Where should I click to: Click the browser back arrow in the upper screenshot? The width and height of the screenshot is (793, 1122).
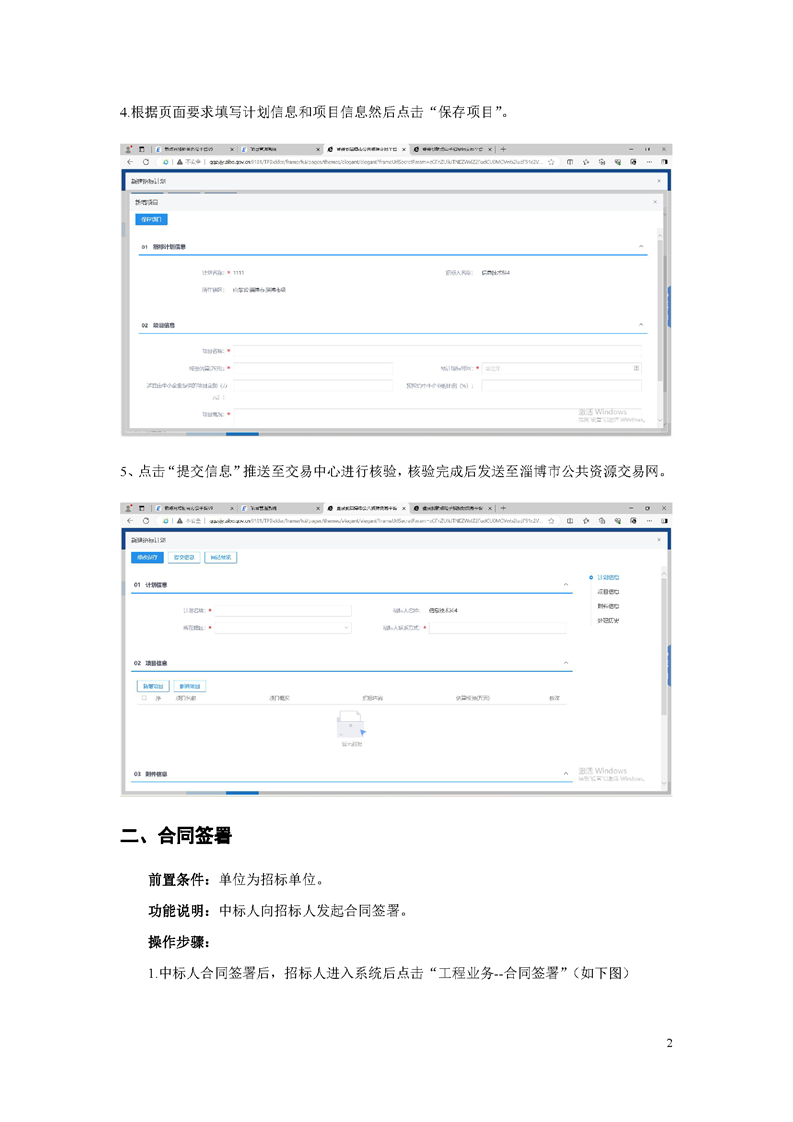130,161
